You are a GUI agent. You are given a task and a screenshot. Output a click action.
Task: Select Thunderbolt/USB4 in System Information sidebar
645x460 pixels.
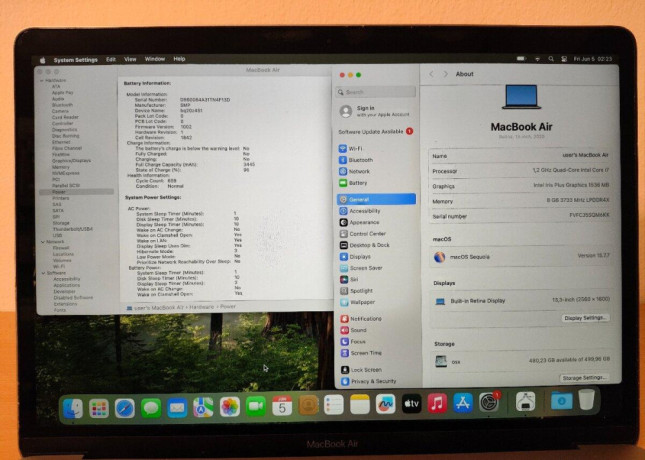pos(72,229)
